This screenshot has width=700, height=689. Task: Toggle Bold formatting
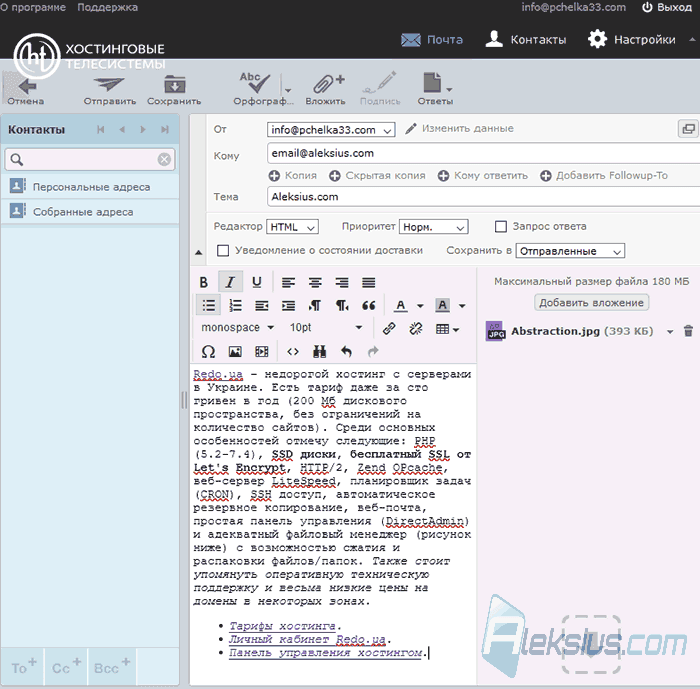click(204, 282)
